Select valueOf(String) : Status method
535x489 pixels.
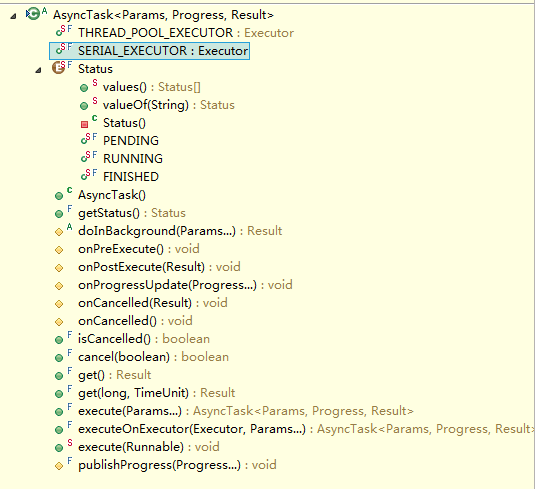click(x=169, y=105)
